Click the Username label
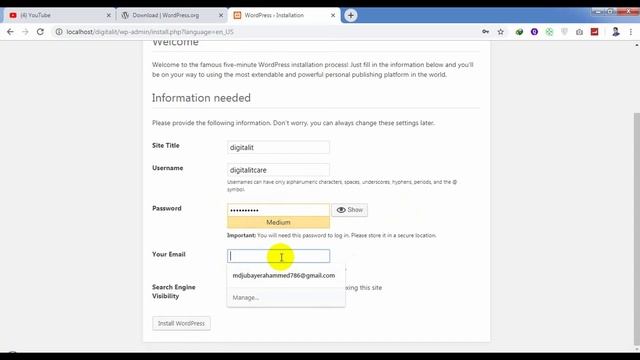 coord(167,168)
